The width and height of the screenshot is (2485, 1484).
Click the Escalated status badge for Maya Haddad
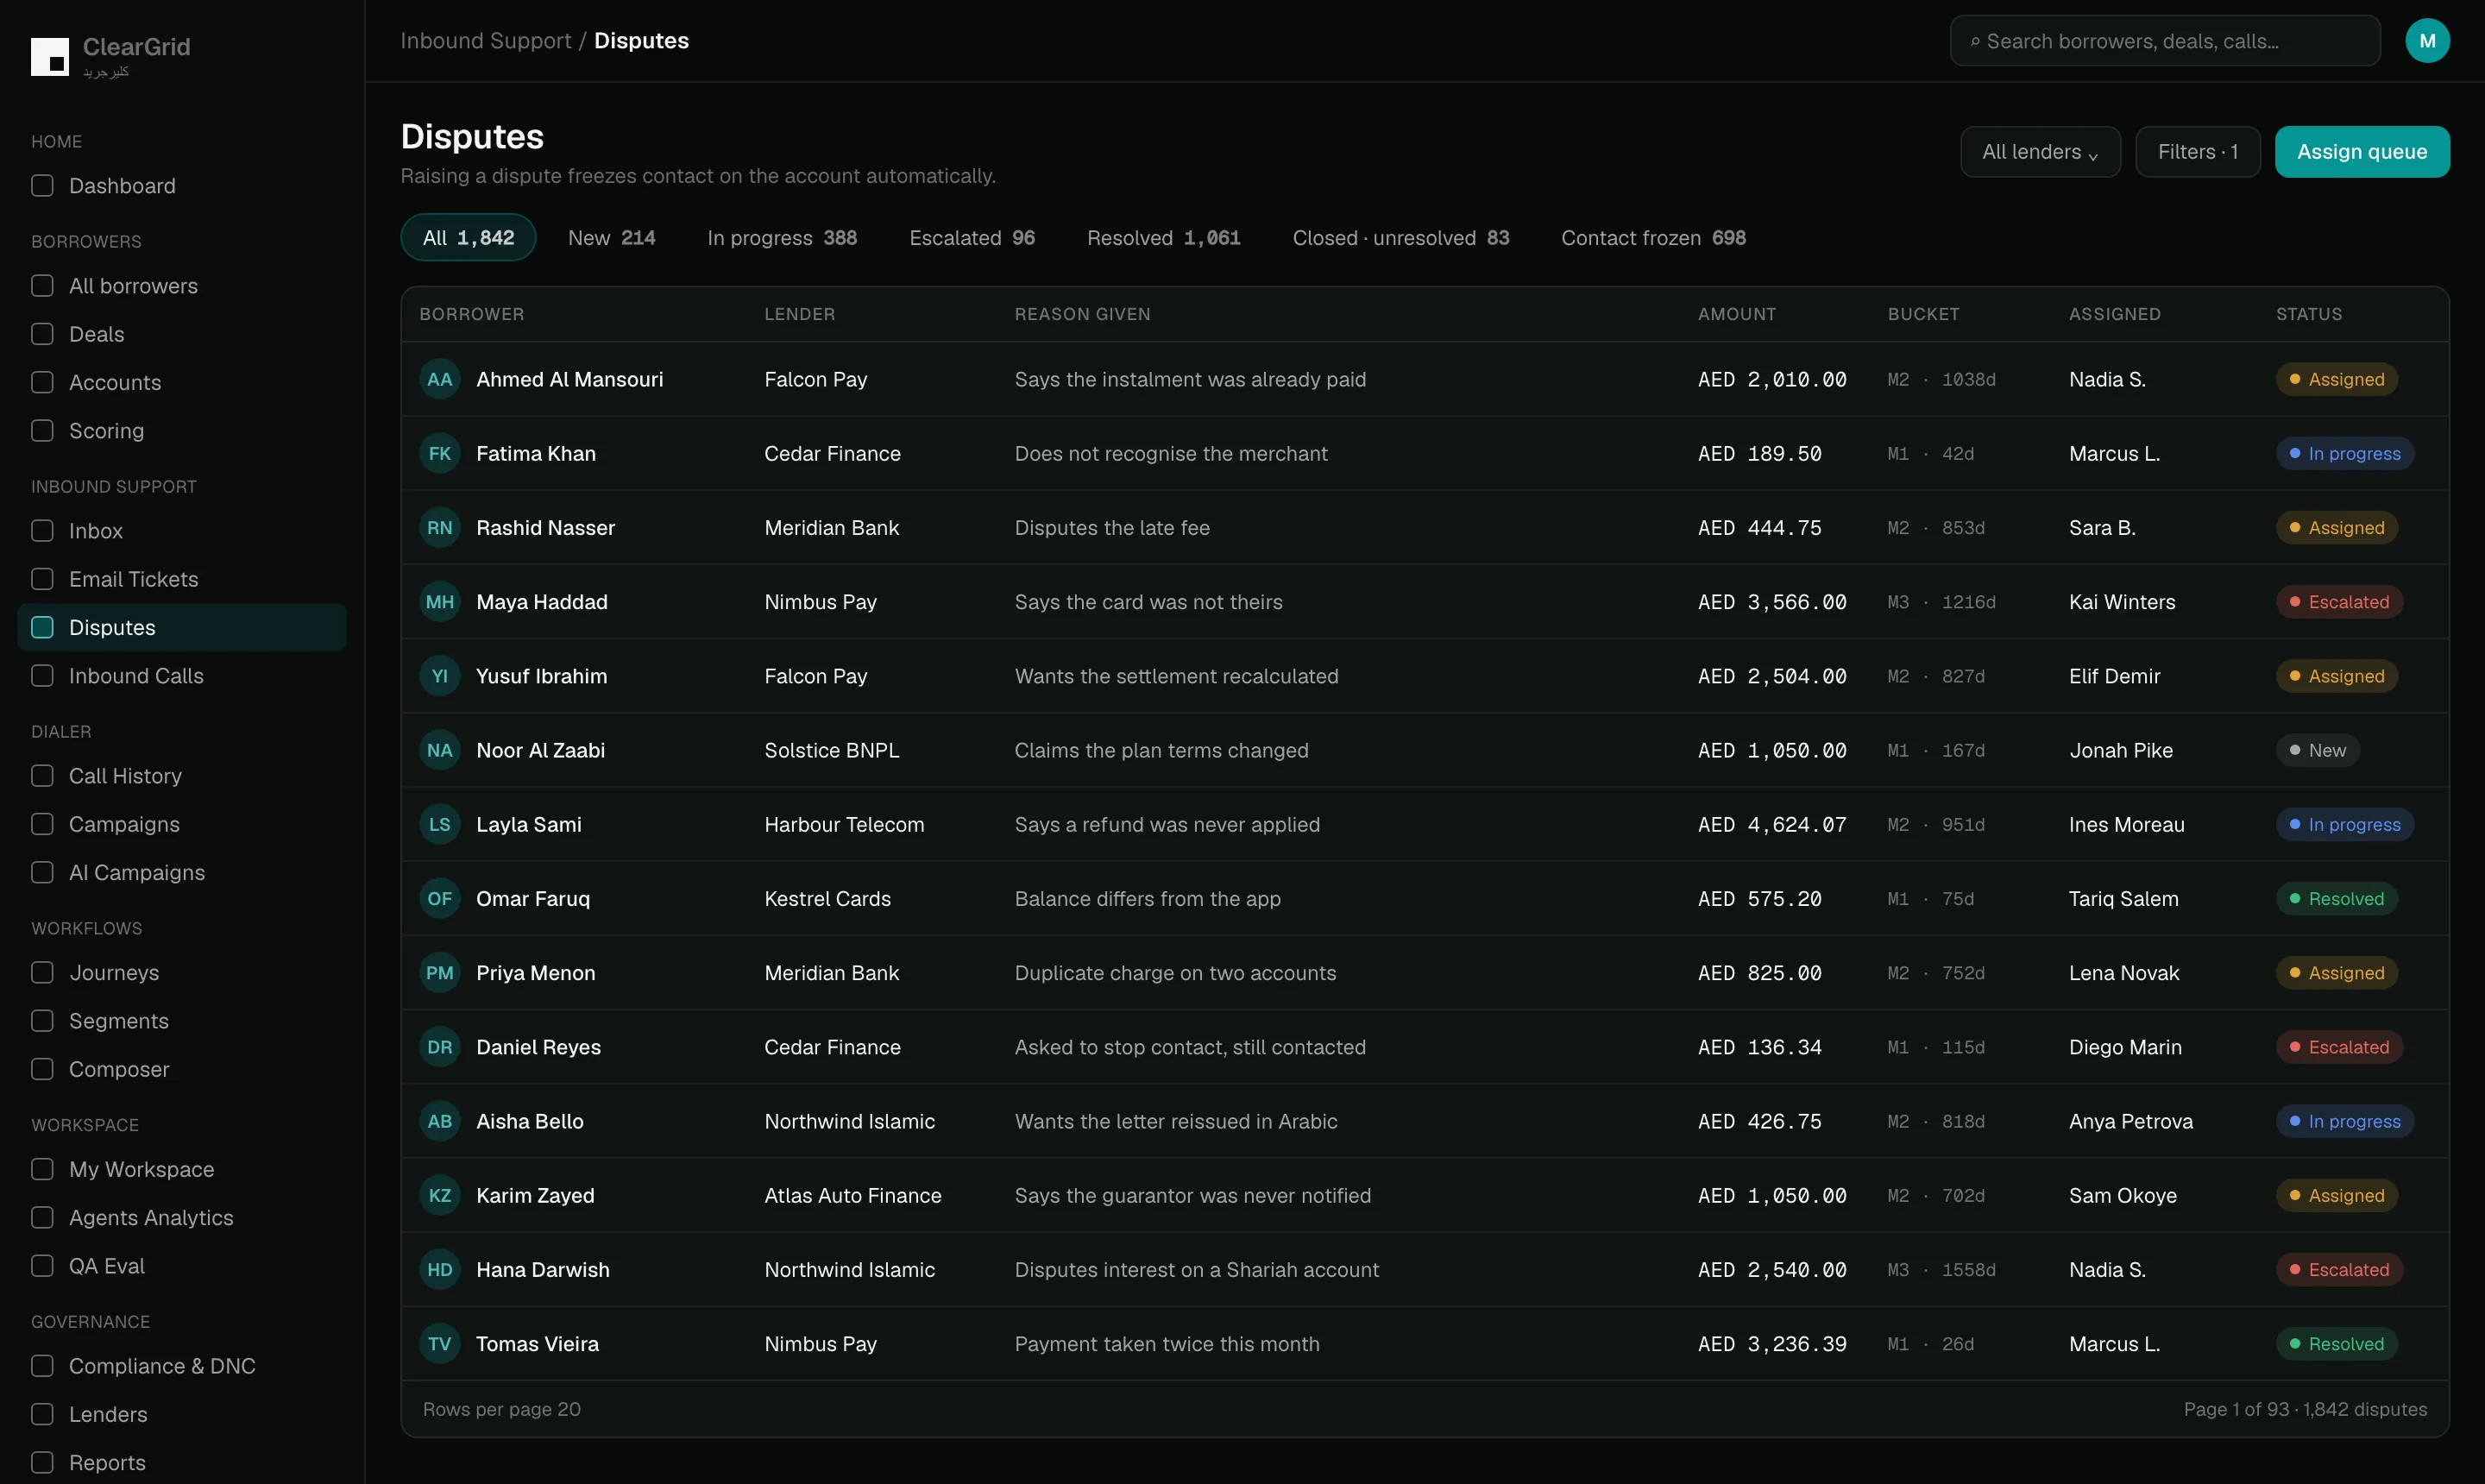point(2340,602)
